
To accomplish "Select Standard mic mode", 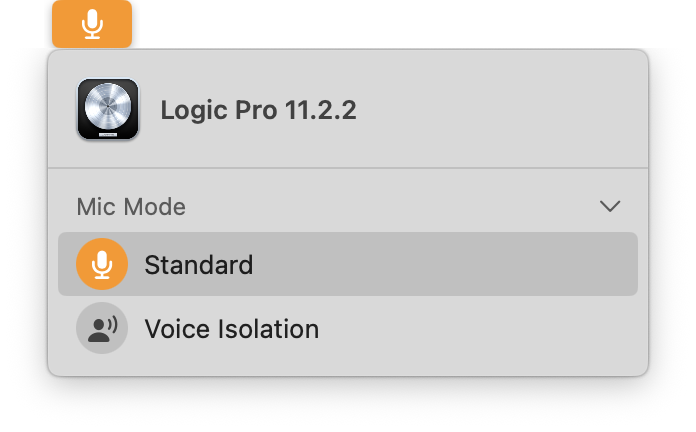I will click(x=348, y=264).
